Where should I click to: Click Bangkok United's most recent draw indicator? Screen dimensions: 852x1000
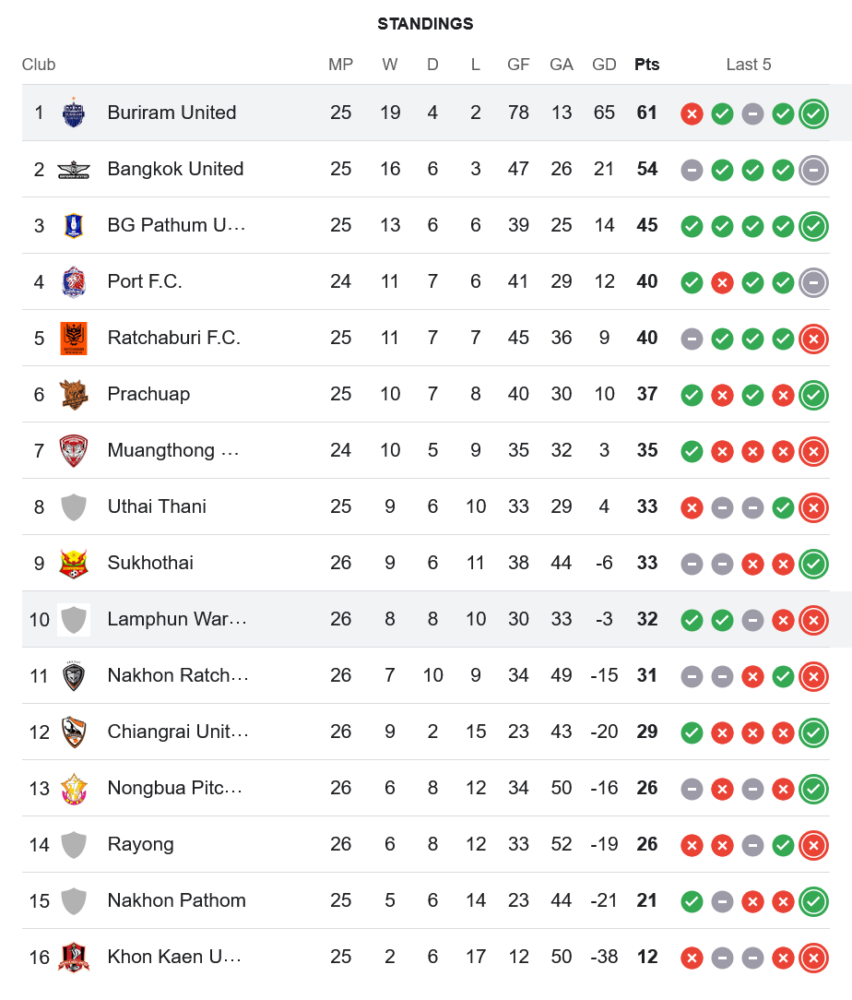[x=814, y=170]
